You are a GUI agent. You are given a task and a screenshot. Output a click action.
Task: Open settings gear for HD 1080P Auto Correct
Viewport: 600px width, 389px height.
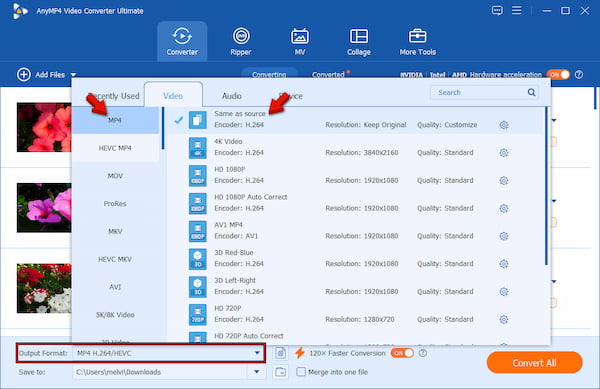[504, 208]
